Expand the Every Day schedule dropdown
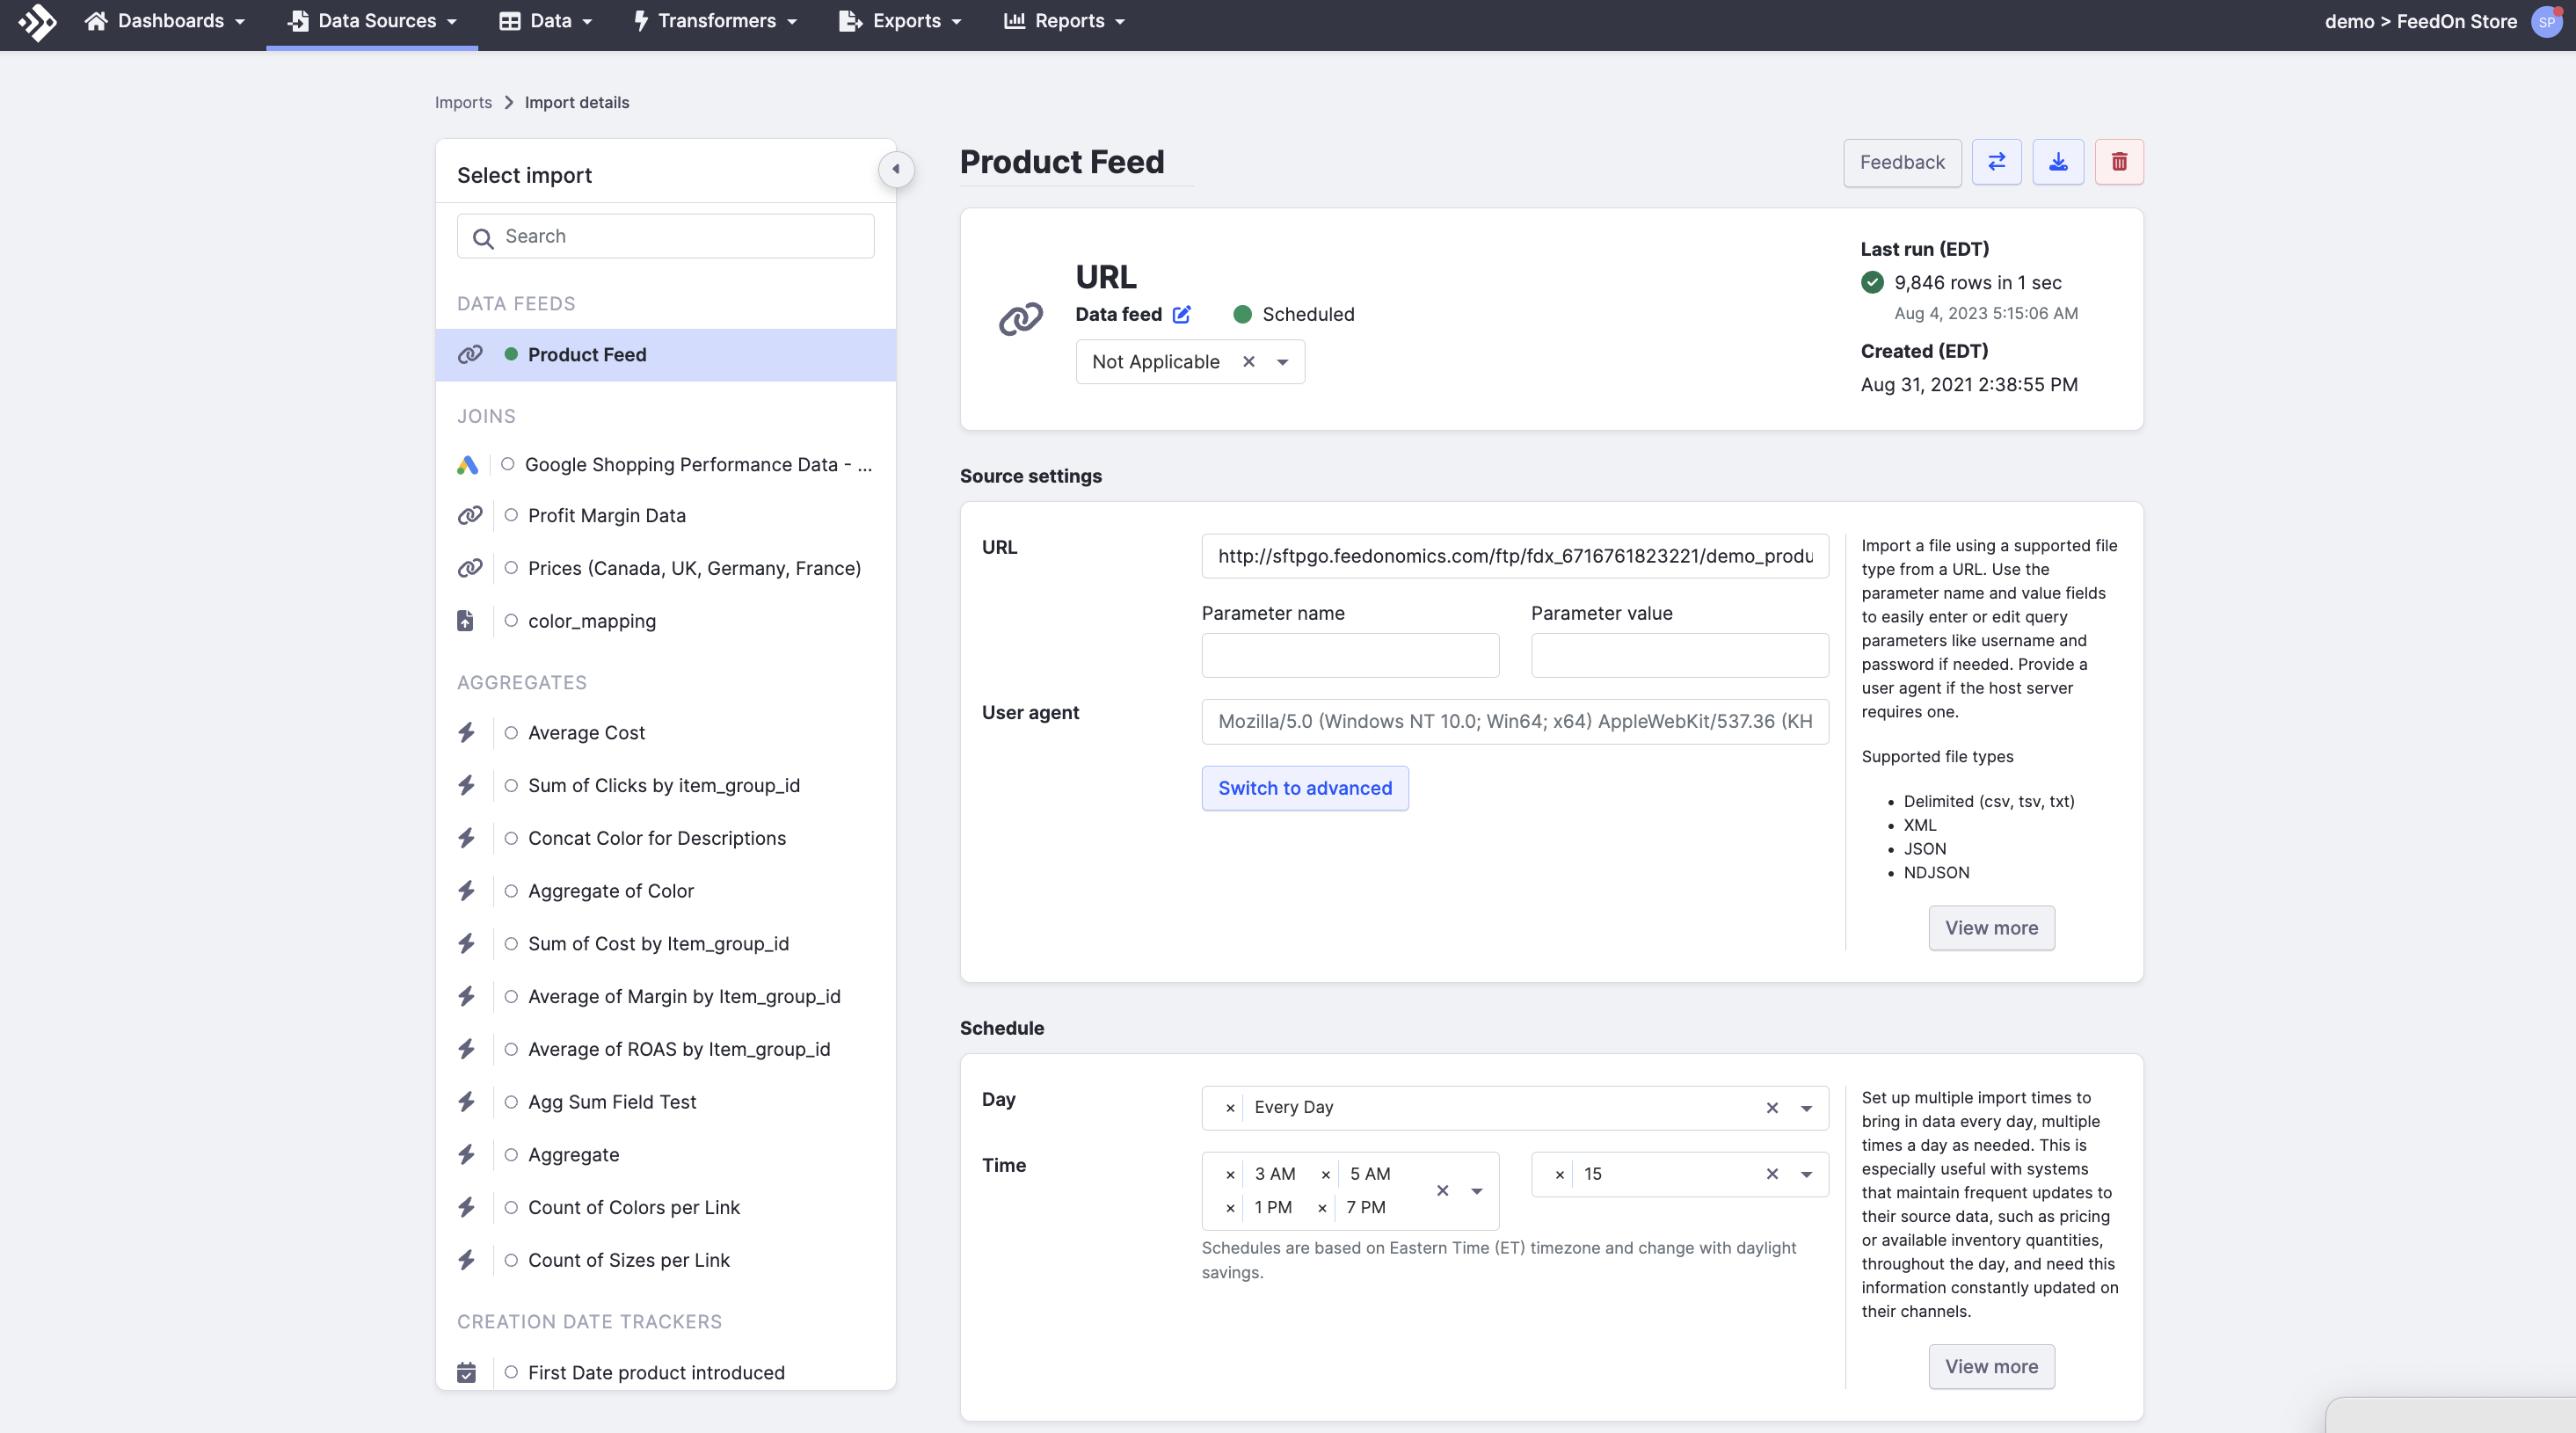 [x=1806, y=1108]
